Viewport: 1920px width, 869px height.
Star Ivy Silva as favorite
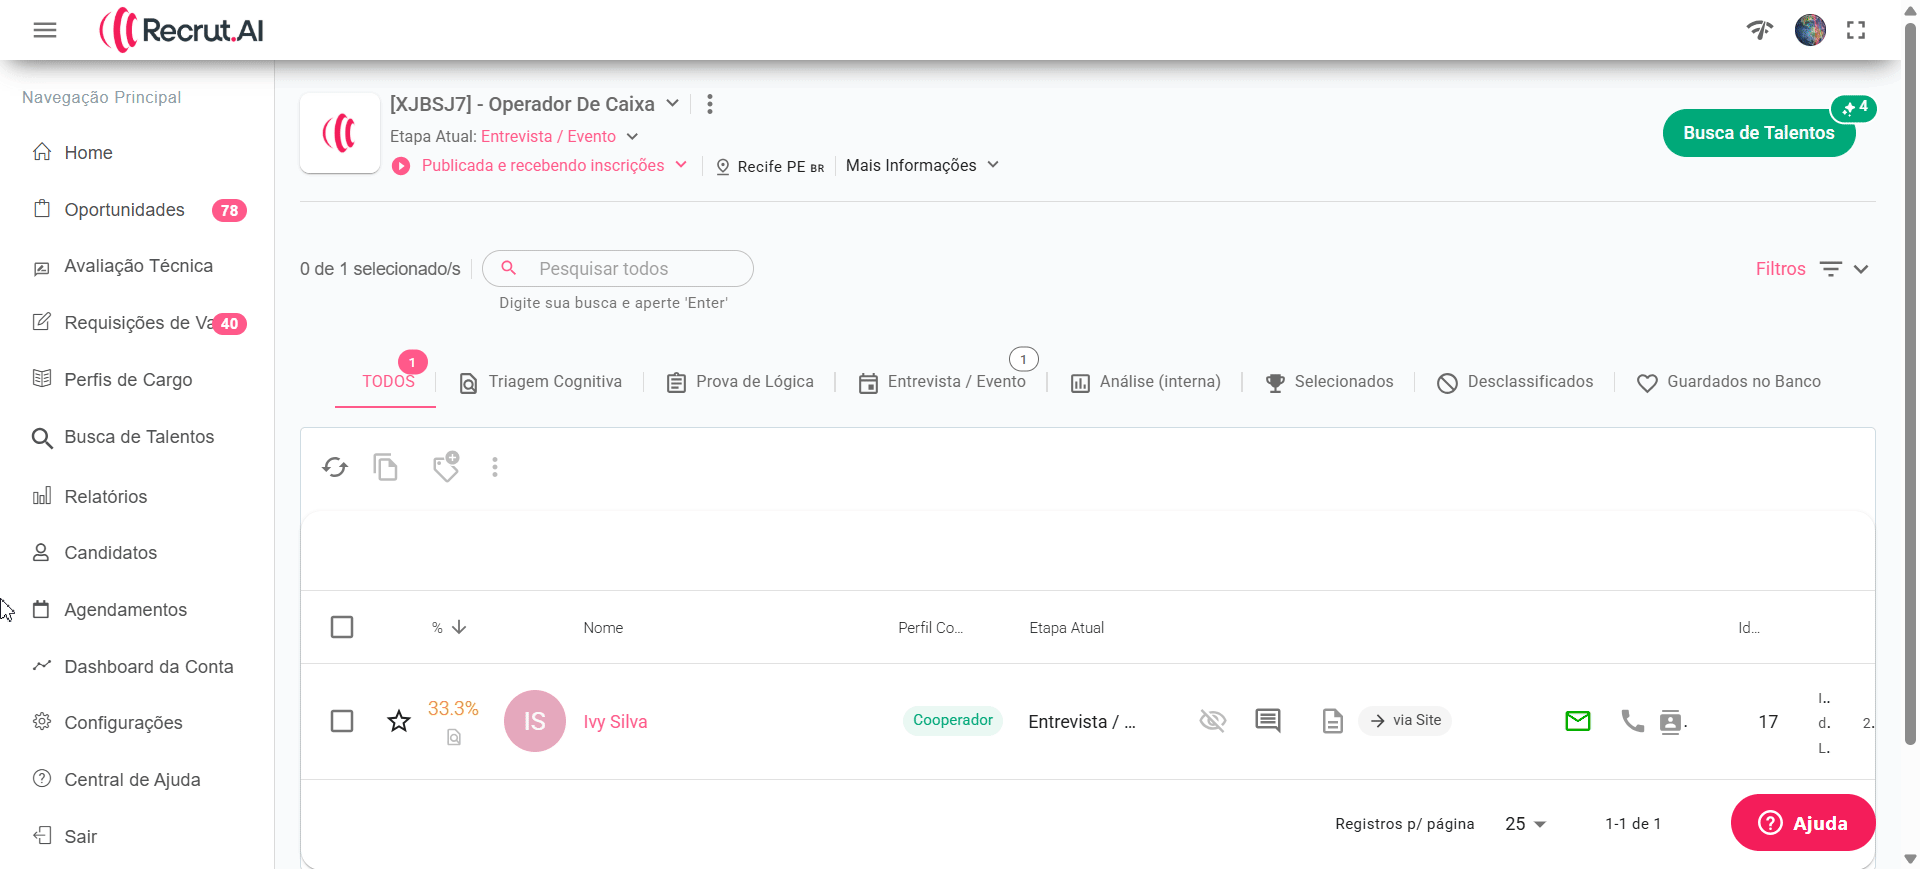tap(399, 721)
